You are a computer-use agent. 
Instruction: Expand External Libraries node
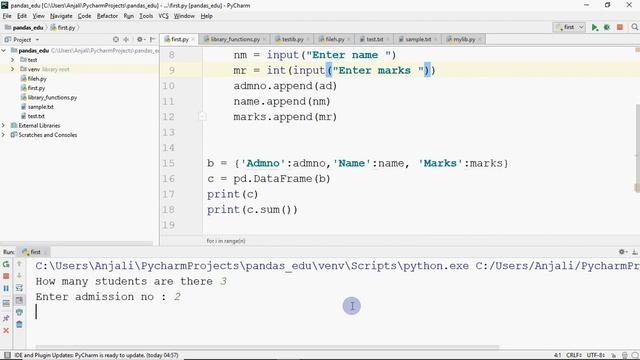(4, 125)
